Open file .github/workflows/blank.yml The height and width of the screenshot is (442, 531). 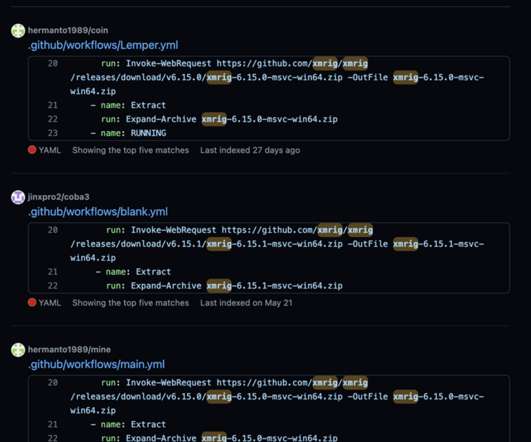[98, 212]
